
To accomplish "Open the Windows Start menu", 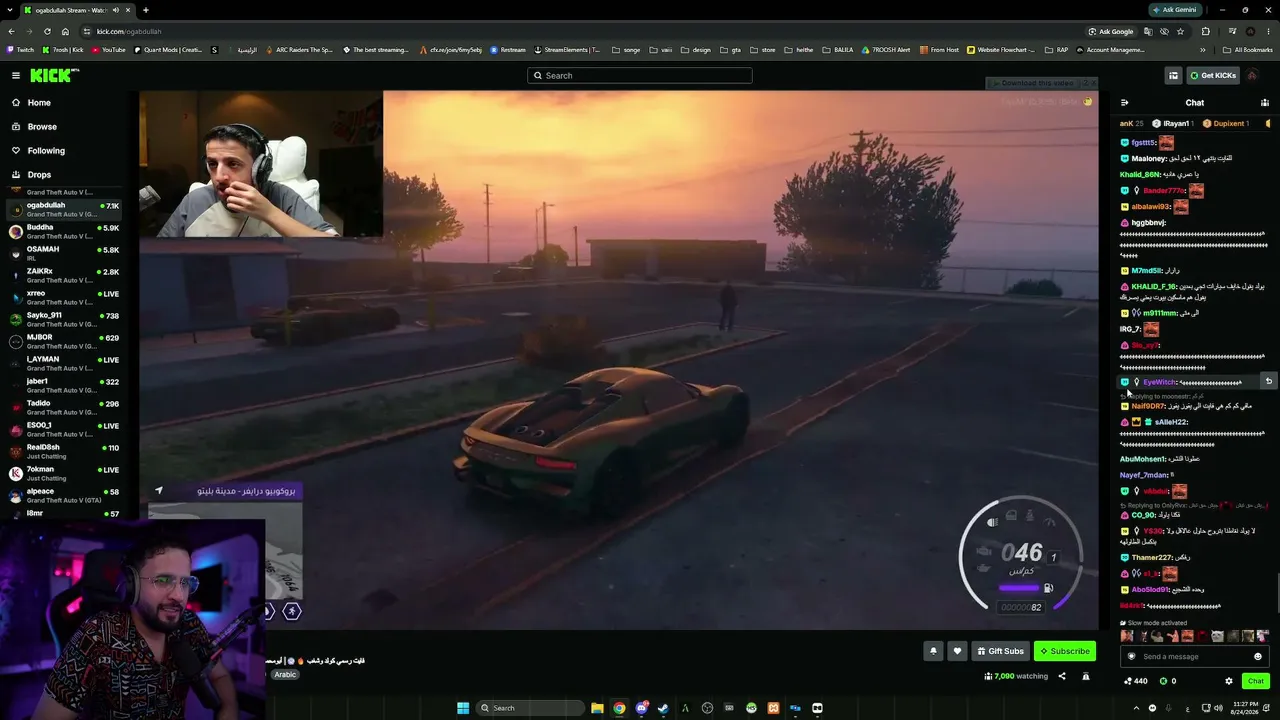I will [x=463, y=708].
